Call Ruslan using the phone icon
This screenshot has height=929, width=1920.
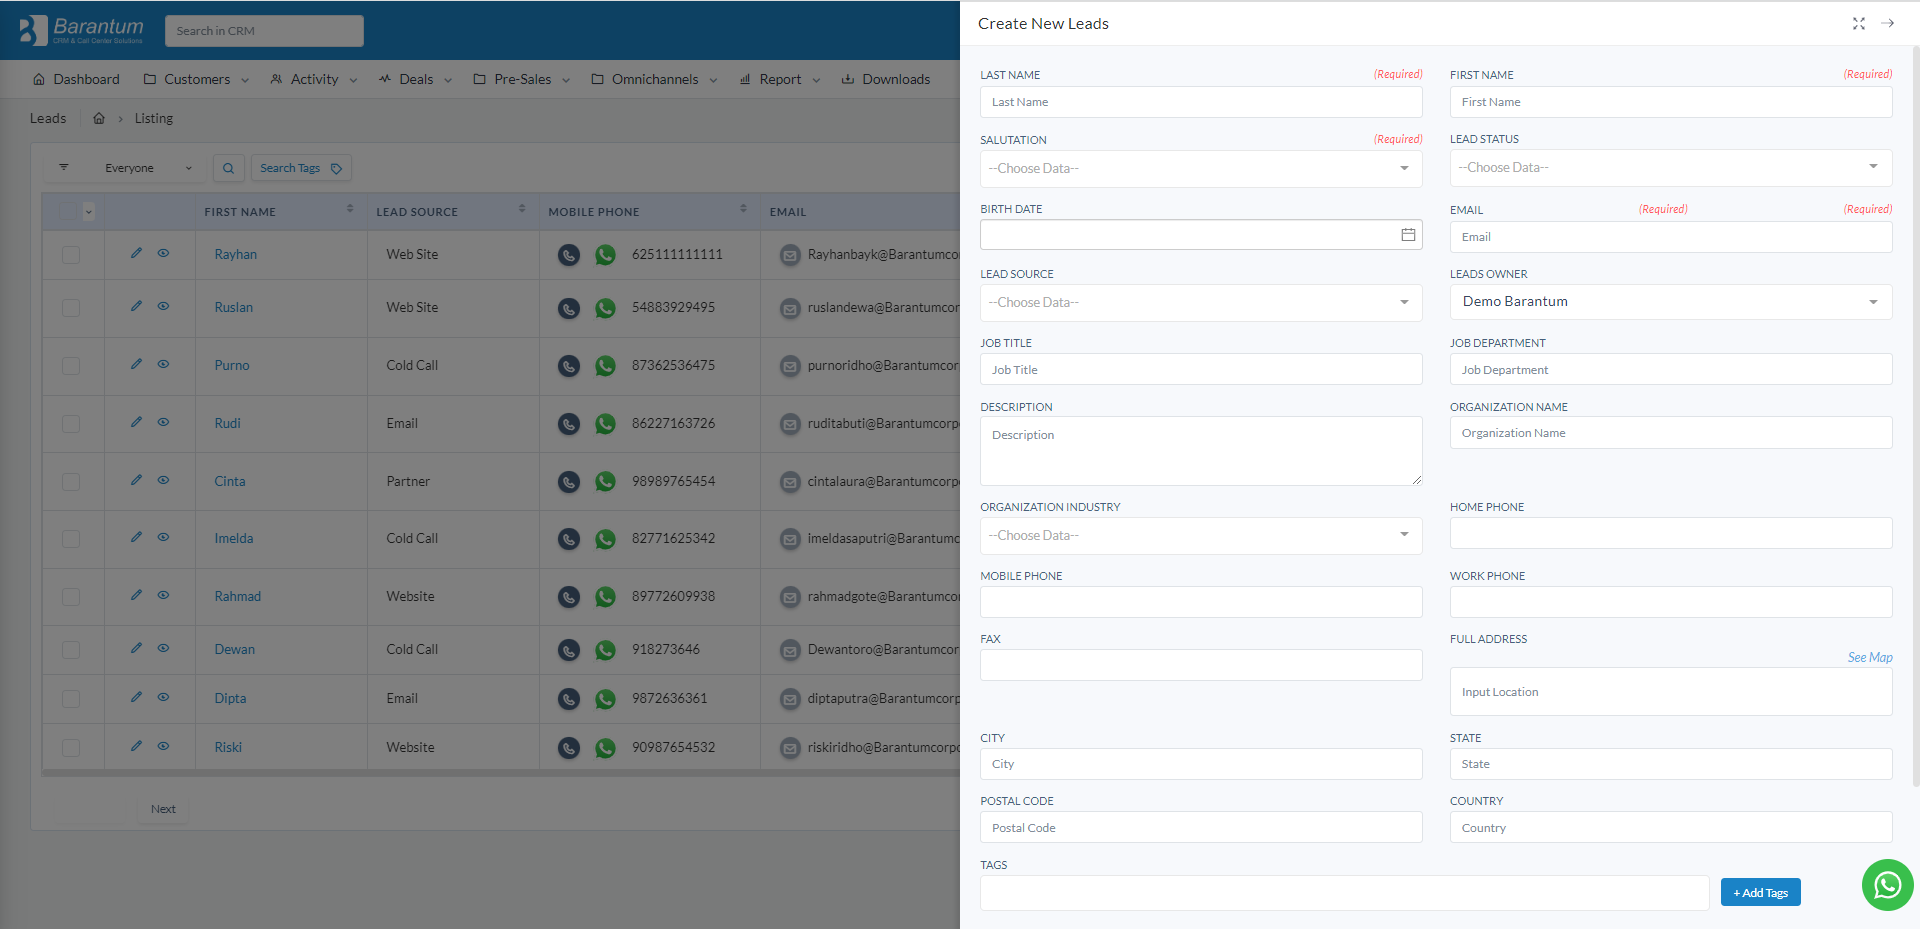(x=569, y=309)
